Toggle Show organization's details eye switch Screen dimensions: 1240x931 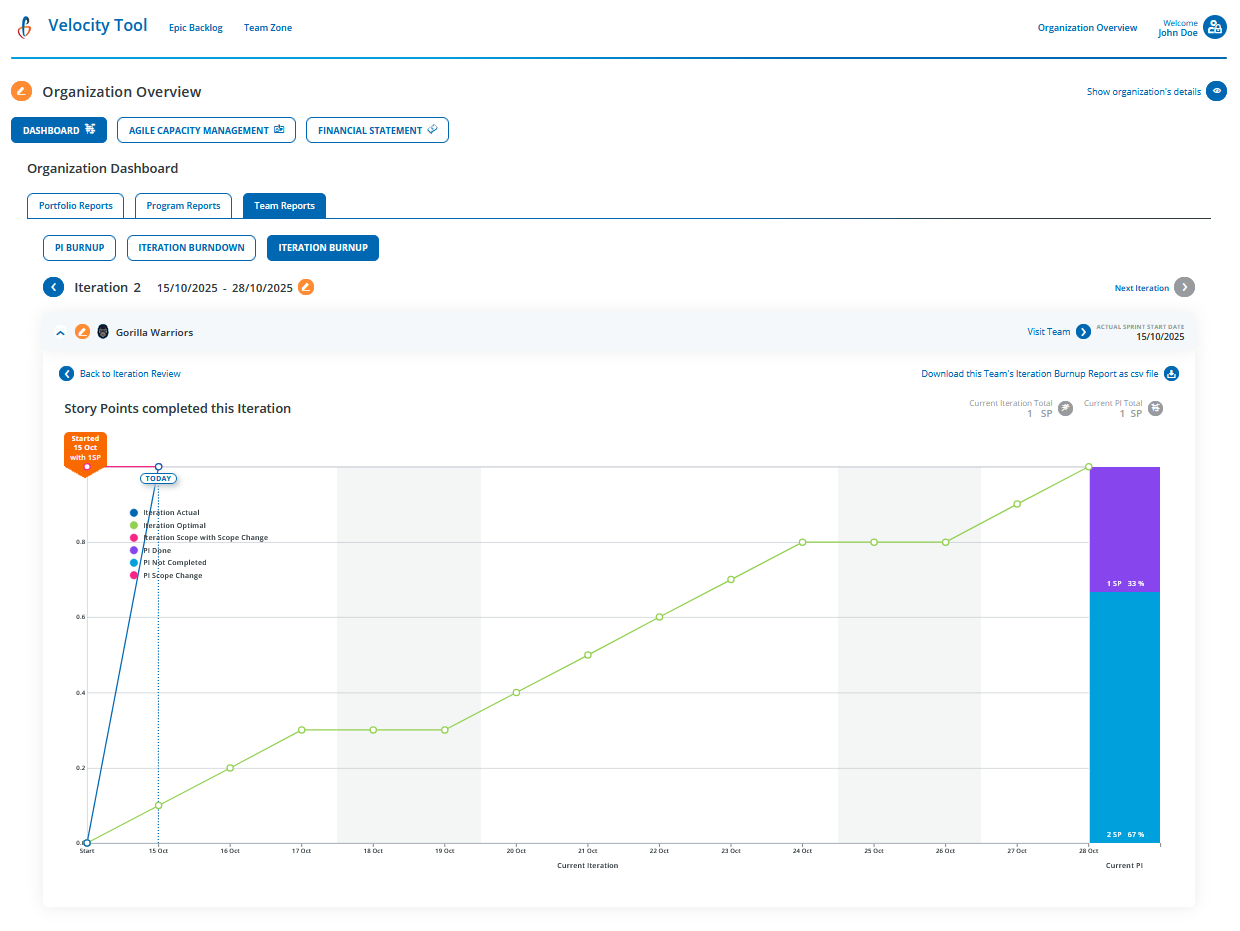coord(1215,91)
